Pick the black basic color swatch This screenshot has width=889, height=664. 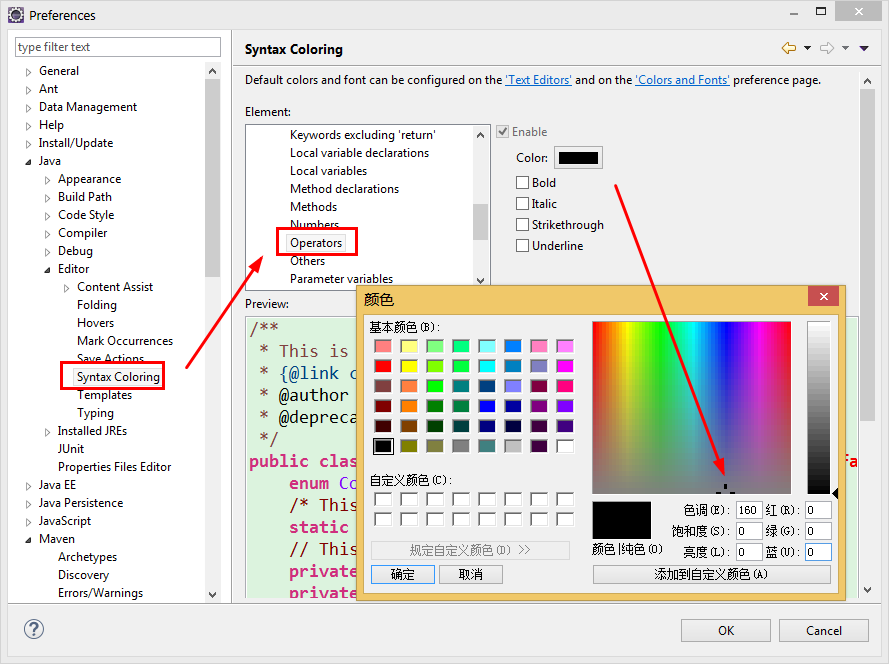click(x=383, y=446)
